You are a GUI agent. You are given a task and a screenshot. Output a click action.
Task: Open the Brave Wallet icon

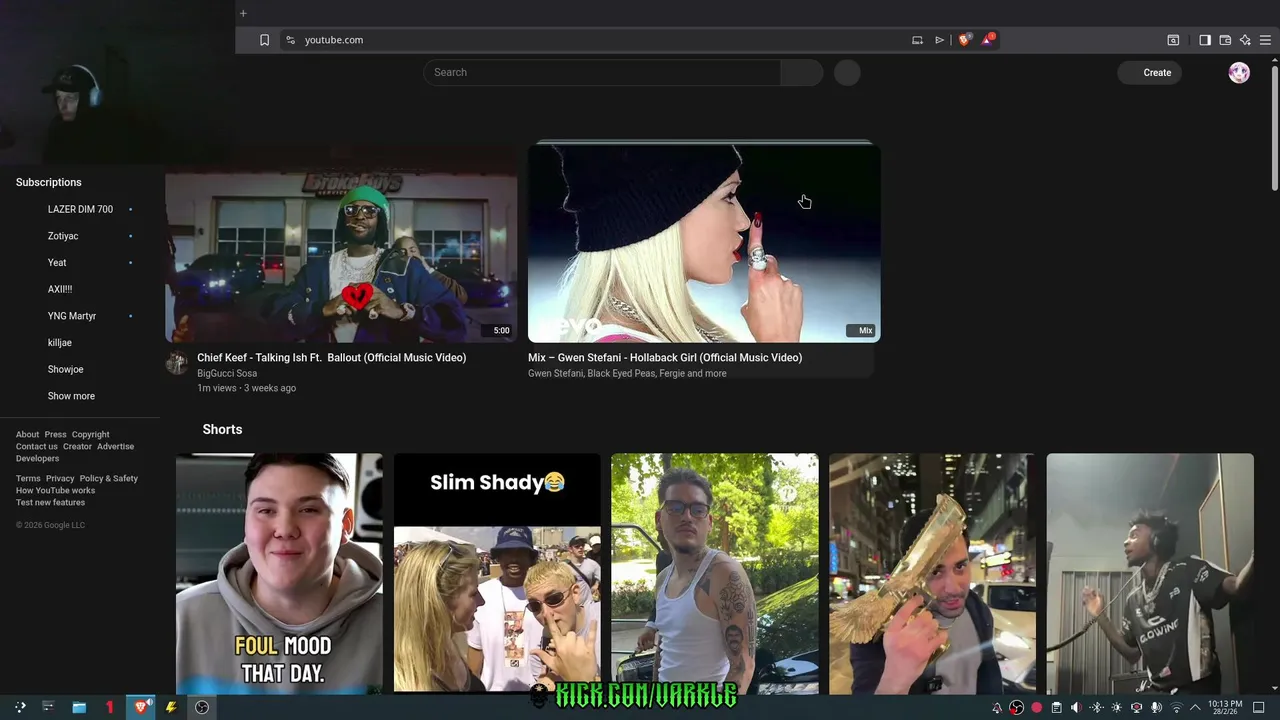[1225, 40]
